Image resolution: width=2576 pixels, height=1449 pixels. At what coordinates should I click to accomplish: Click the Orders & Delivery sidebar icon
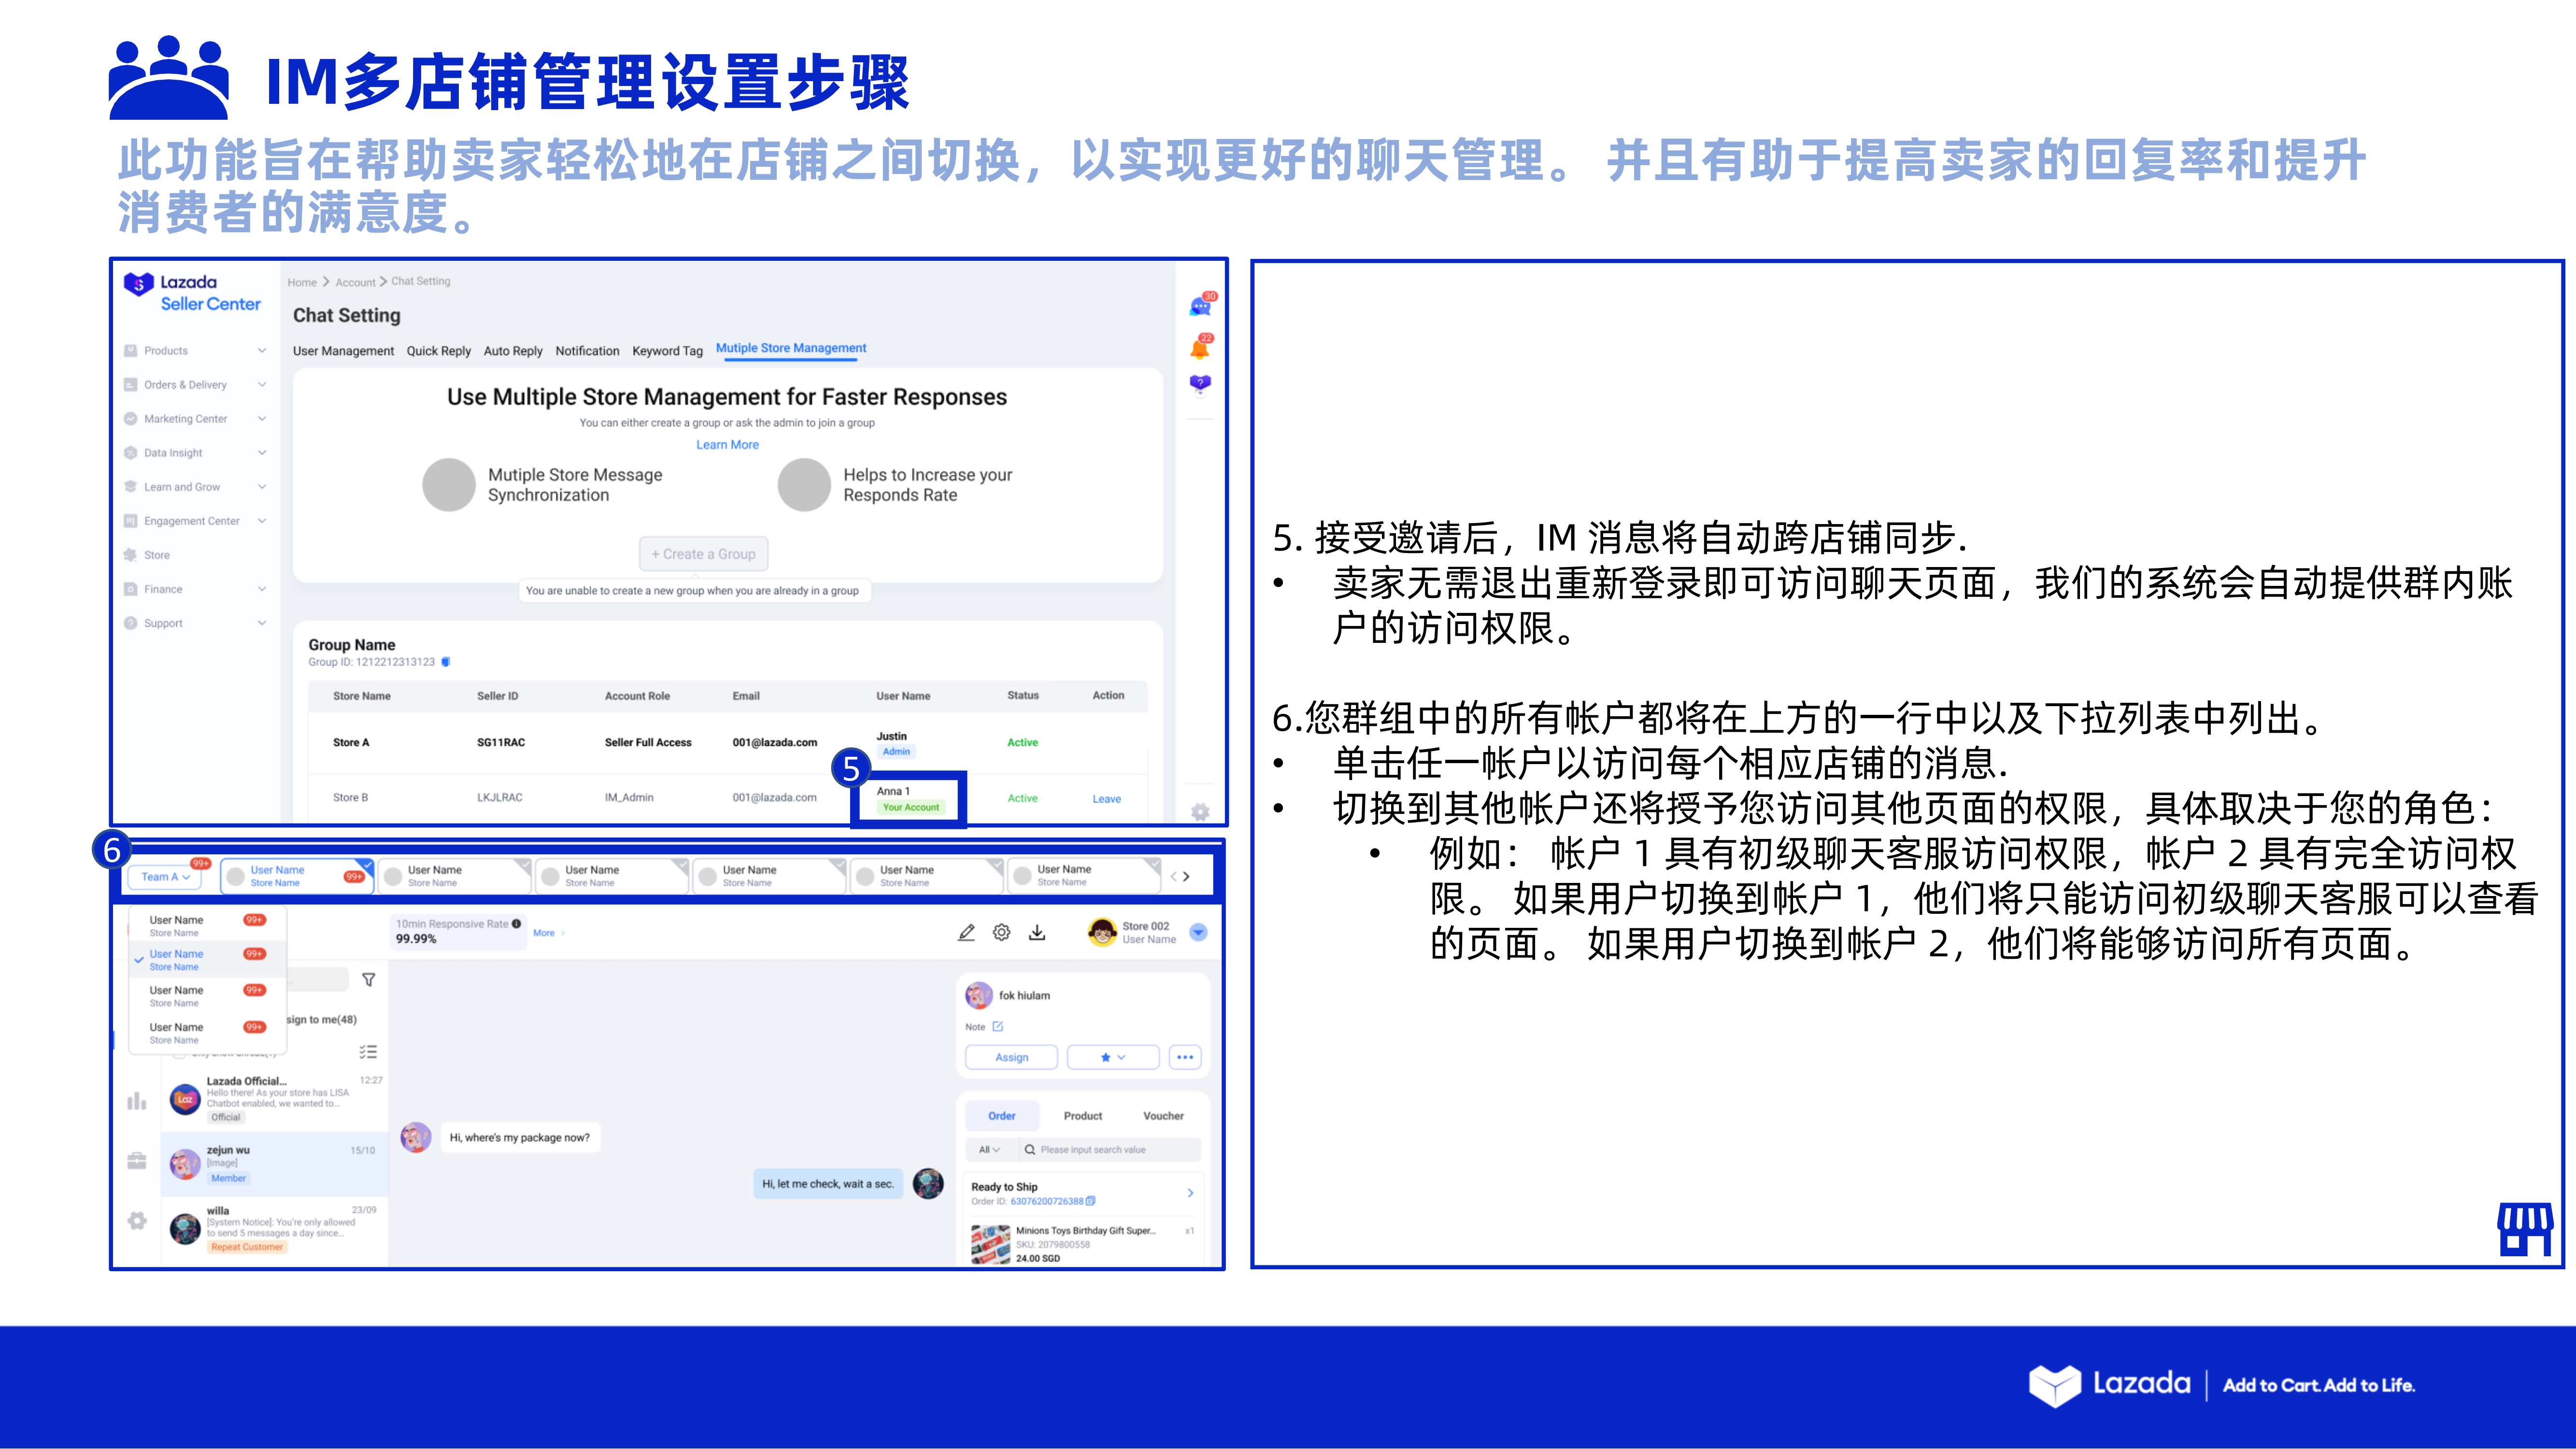pyautogui.click(x=131, y=385)
